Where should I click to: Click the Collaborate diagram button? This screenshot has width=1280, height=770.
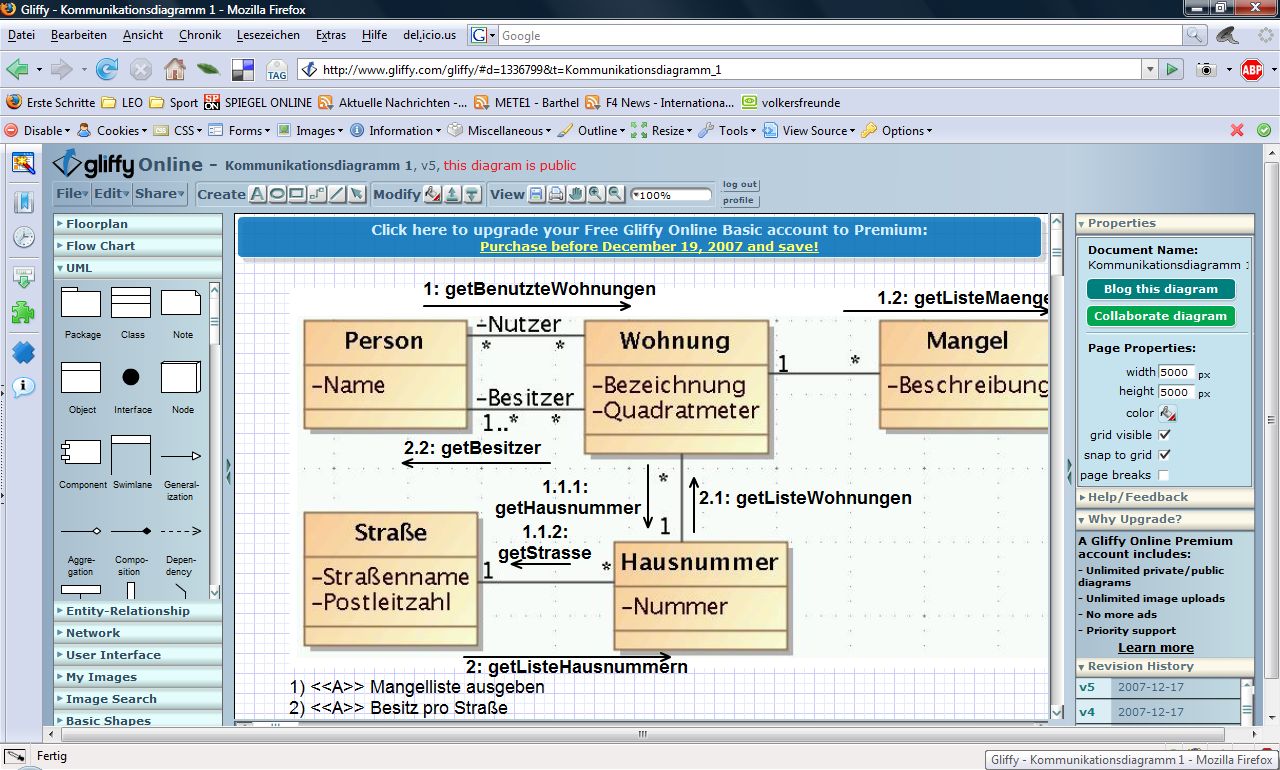[1161, 316]
